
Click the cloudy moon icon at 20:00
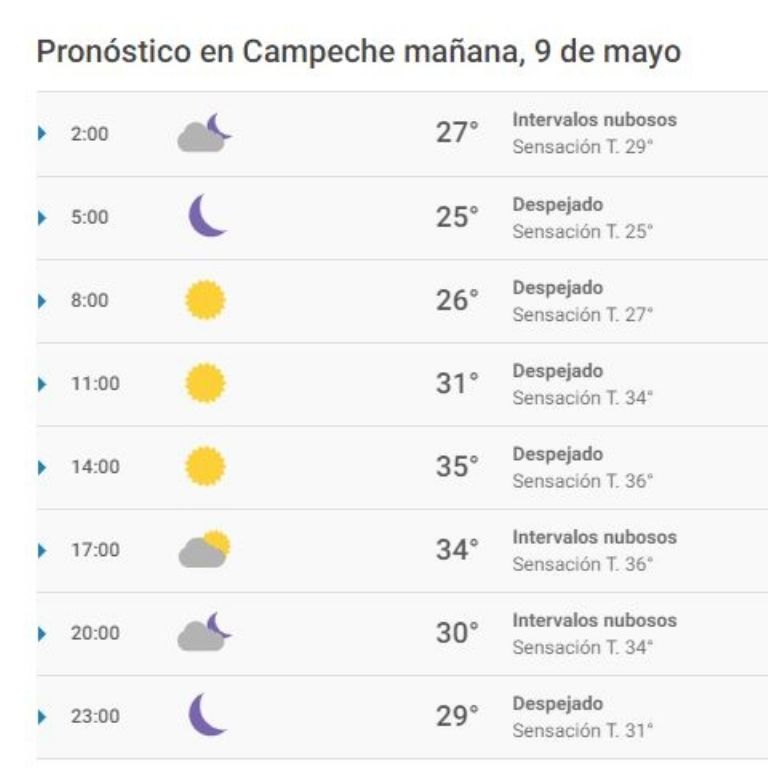[204, 632]
